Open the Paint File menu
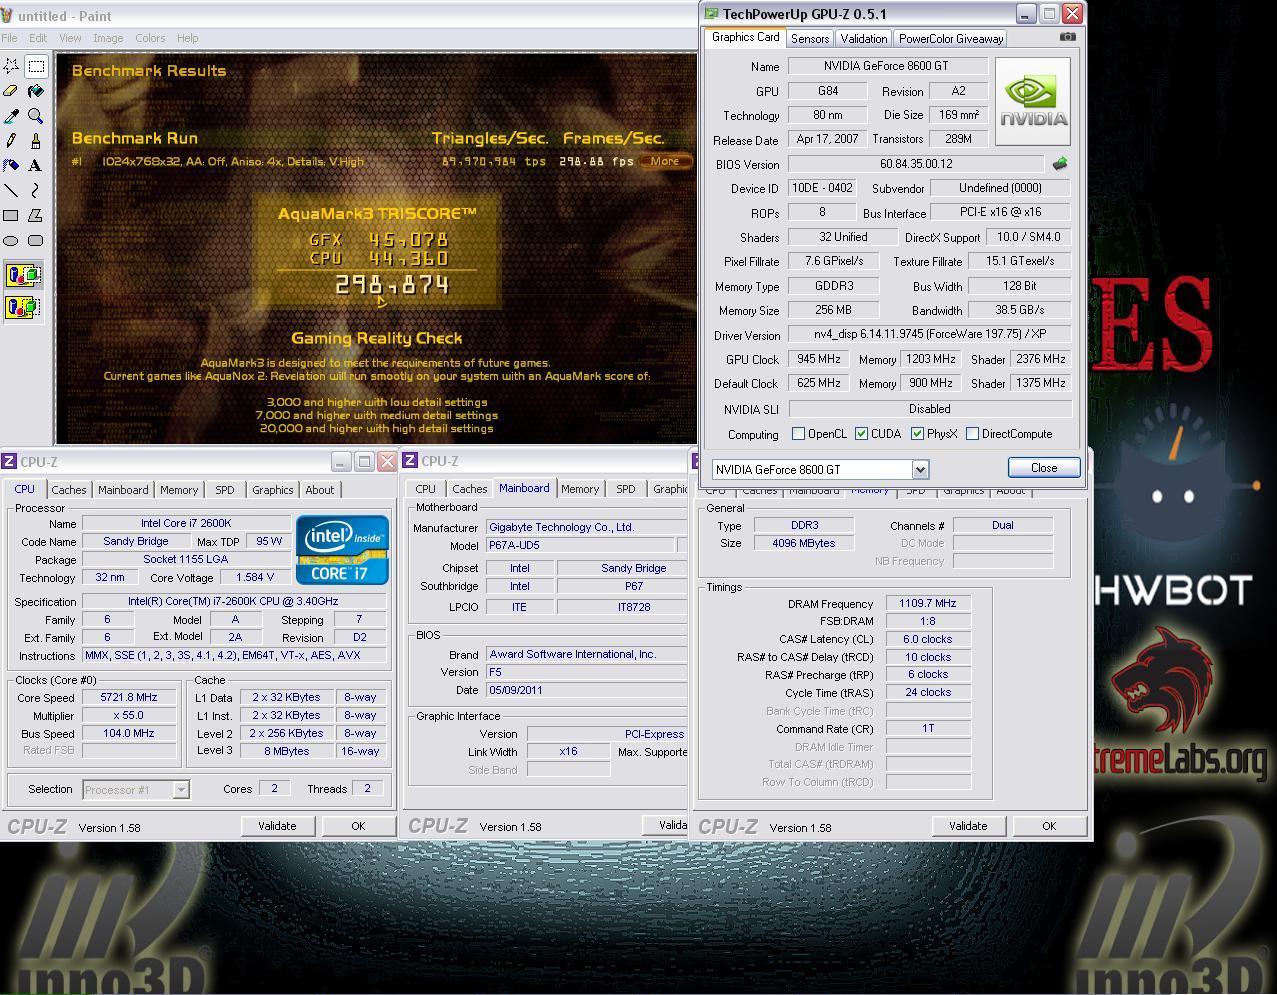Screen dimensions: 1277x995 (9, 38)
